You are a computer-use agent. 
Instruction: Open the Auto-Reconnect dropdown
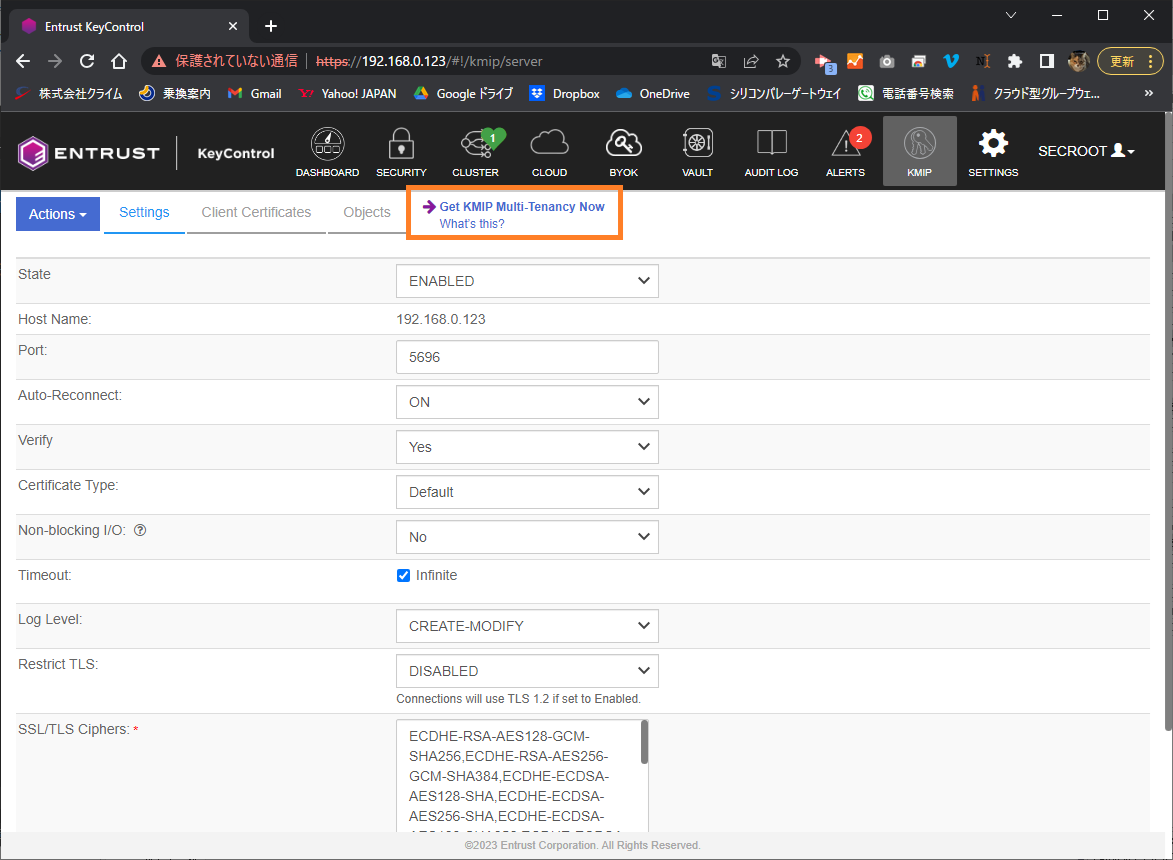(x=527, y=402)
